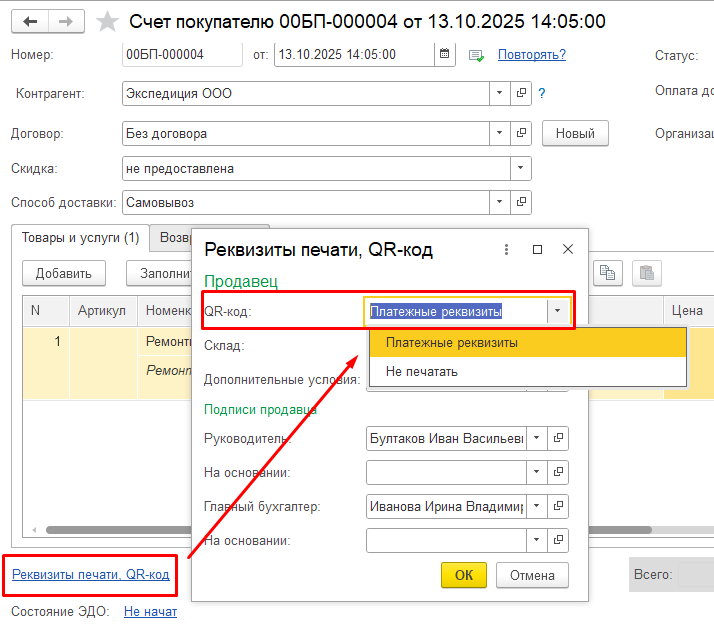This screenshot has width=714, height=624.
Task: Click the scrollbar left arrow in table
Action: [34, 530]
